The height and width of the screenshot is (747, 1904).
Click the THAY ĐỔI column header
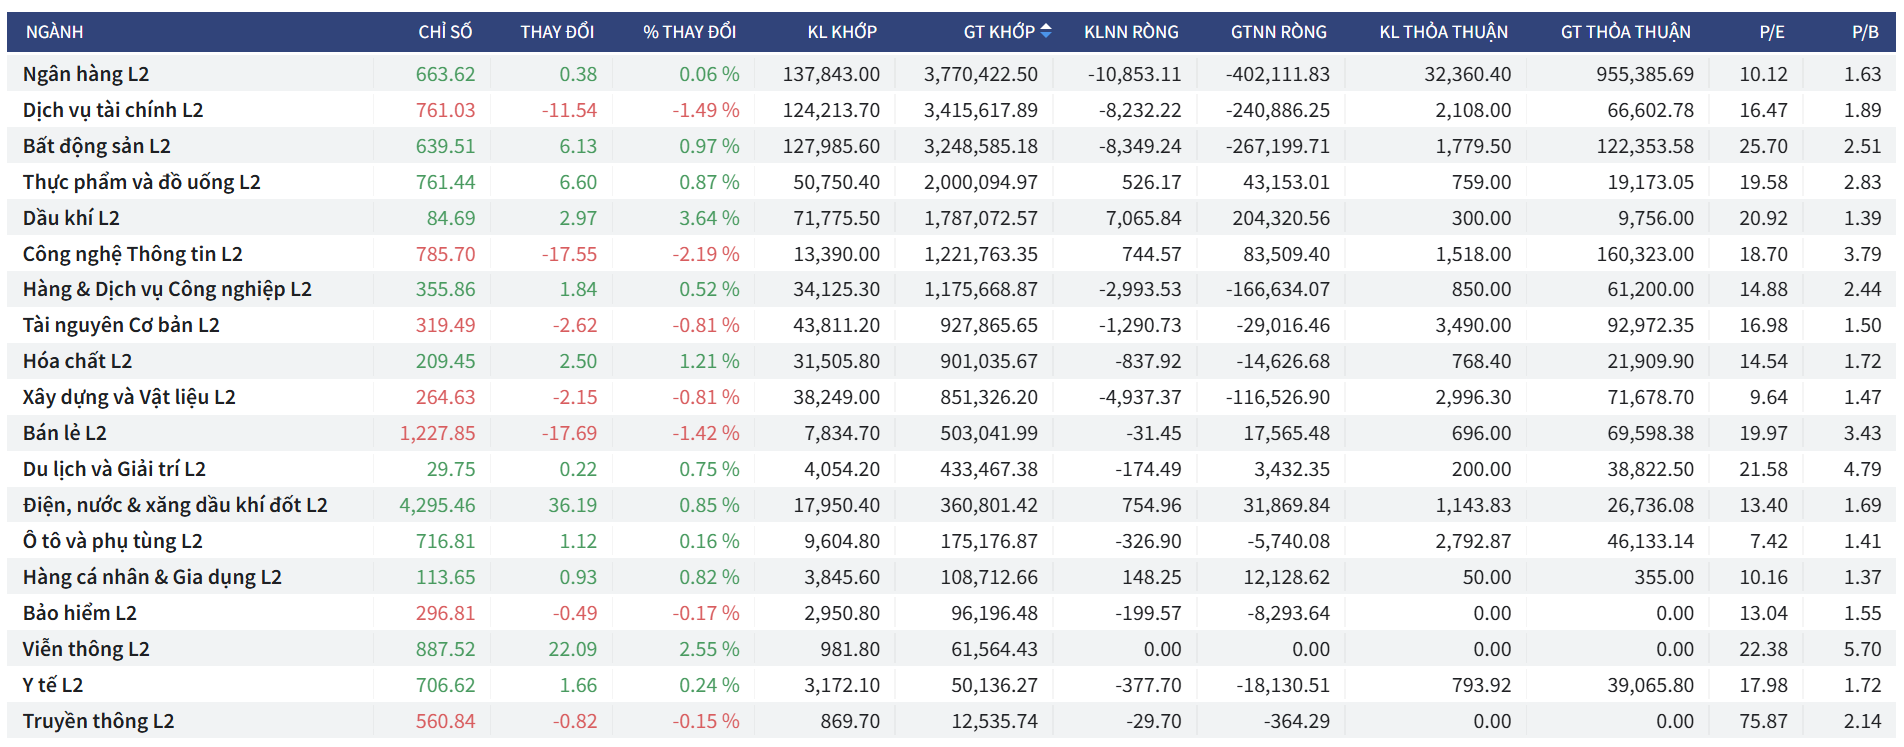tap(556, 32)
